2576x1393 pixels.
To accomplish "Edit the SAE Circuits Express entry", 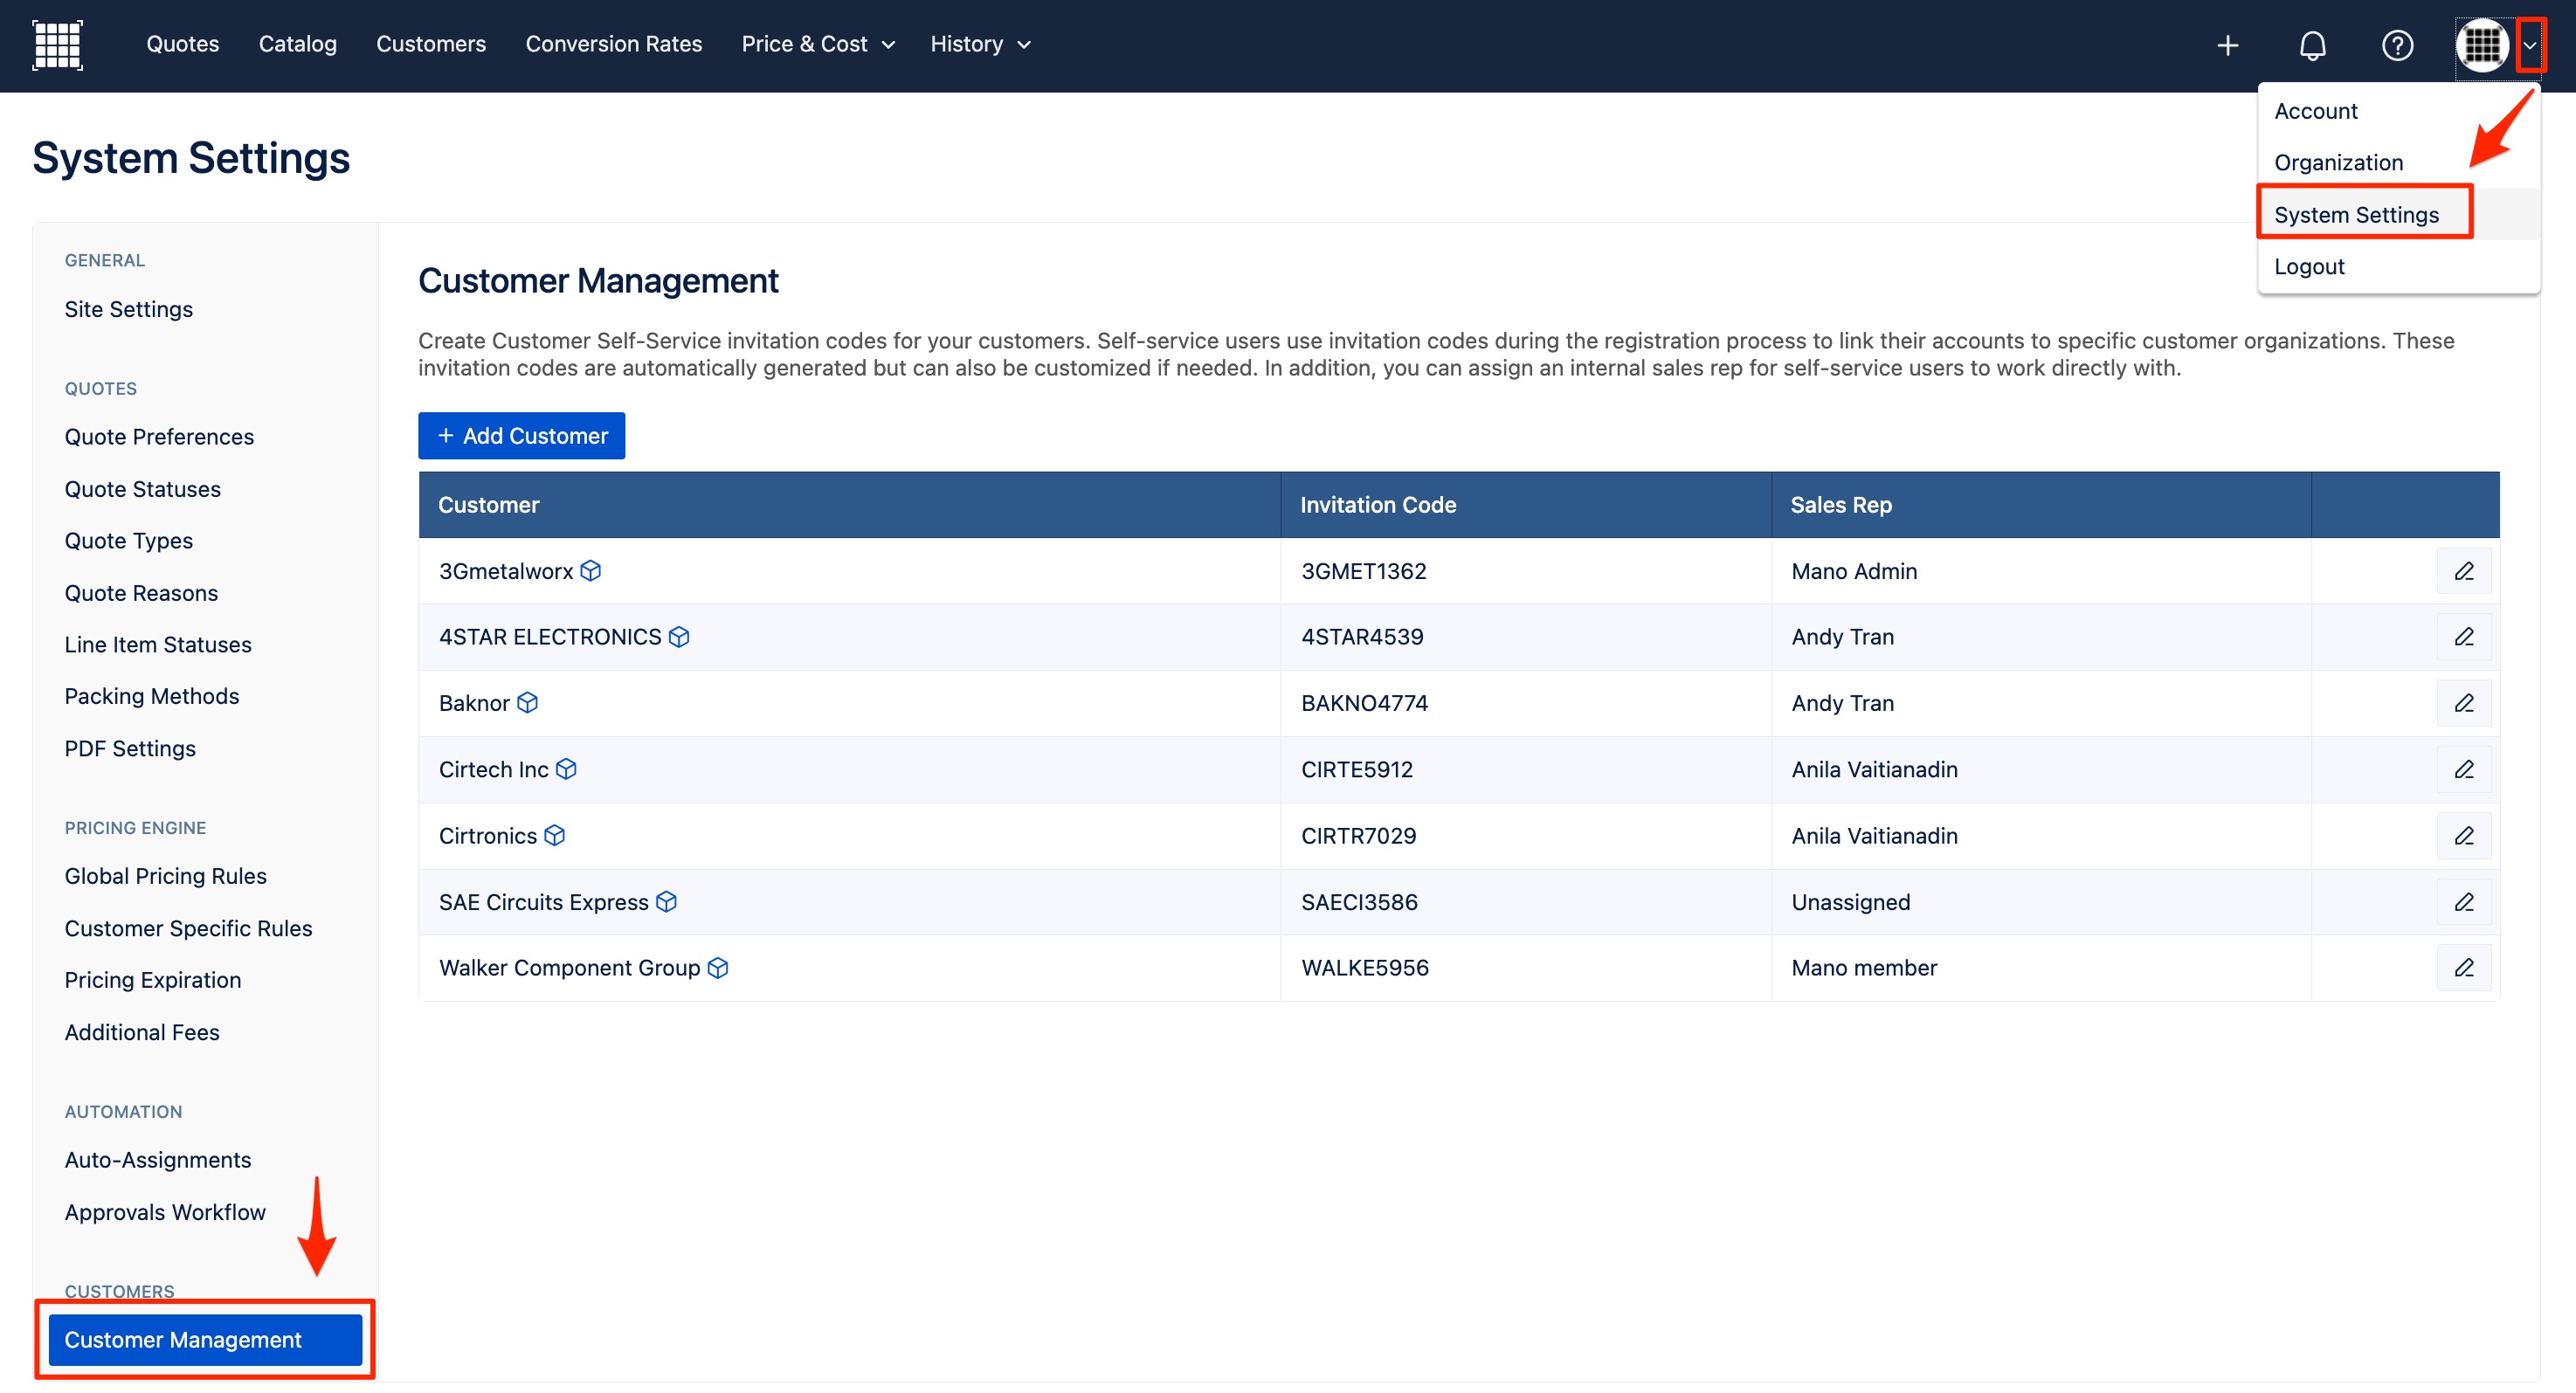I will (x=2463, y=902).
